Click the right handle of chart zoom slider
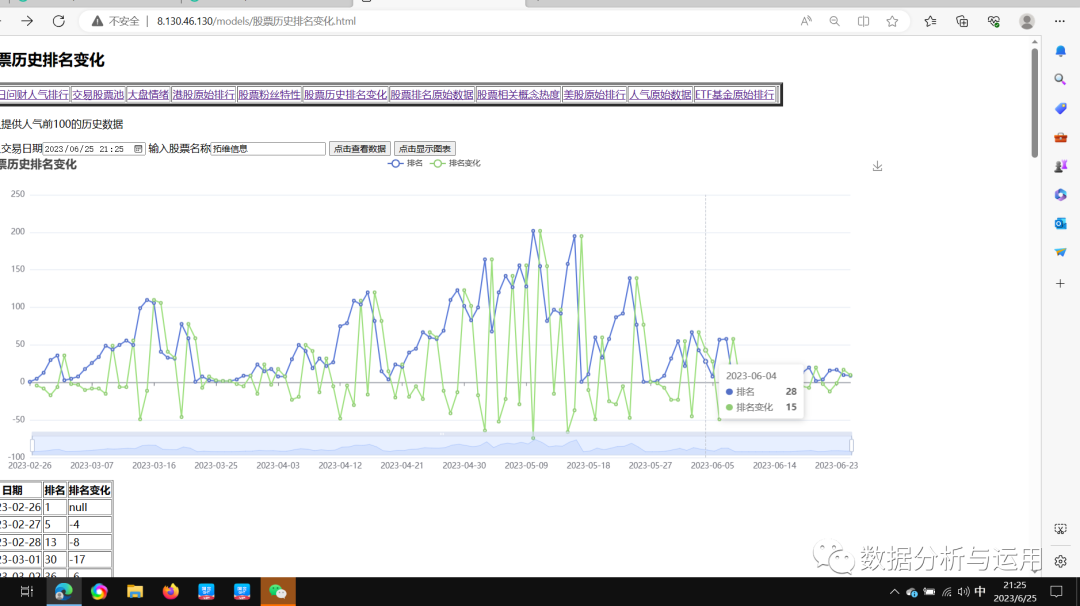 coord(851,445)
